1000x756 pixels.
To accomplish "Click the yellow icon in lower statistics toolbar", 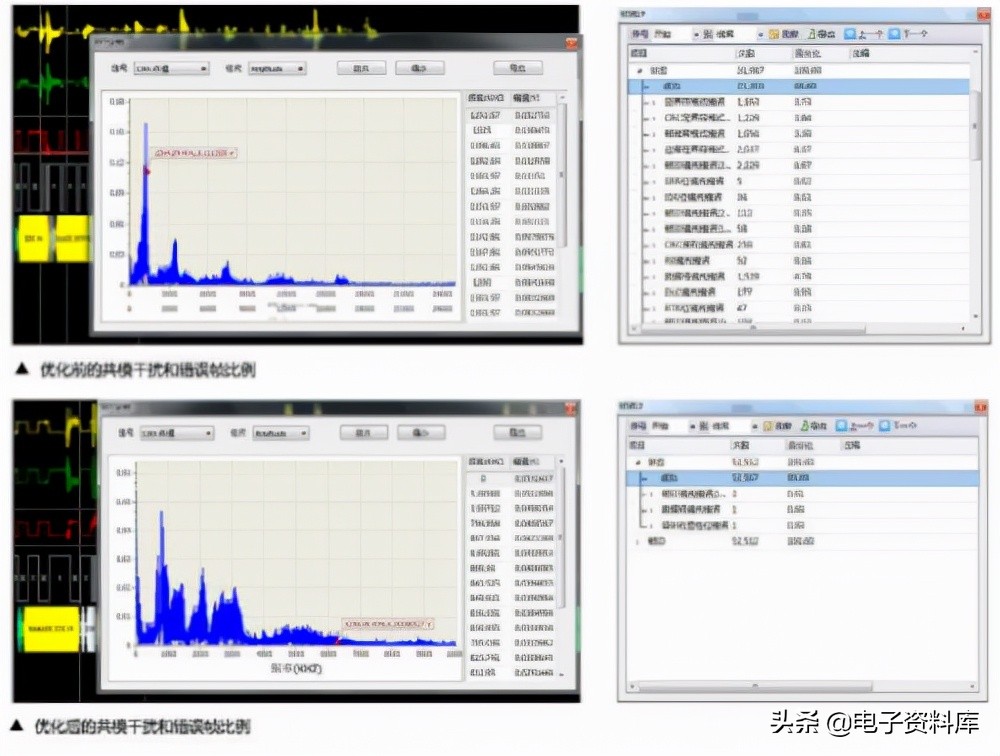I will coord(768,426).
